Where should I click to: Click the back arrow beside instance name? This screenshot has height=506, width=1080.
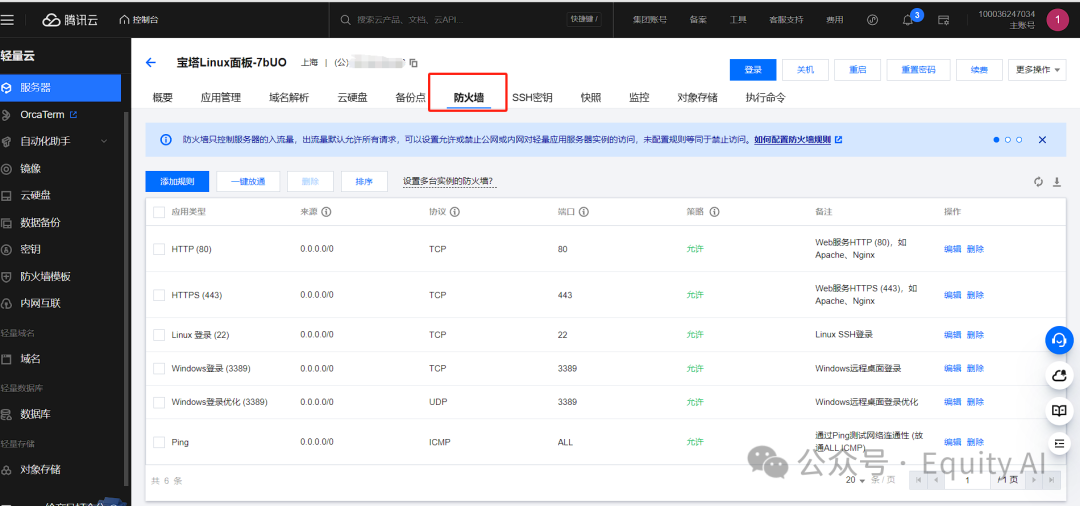pos(151,62)
